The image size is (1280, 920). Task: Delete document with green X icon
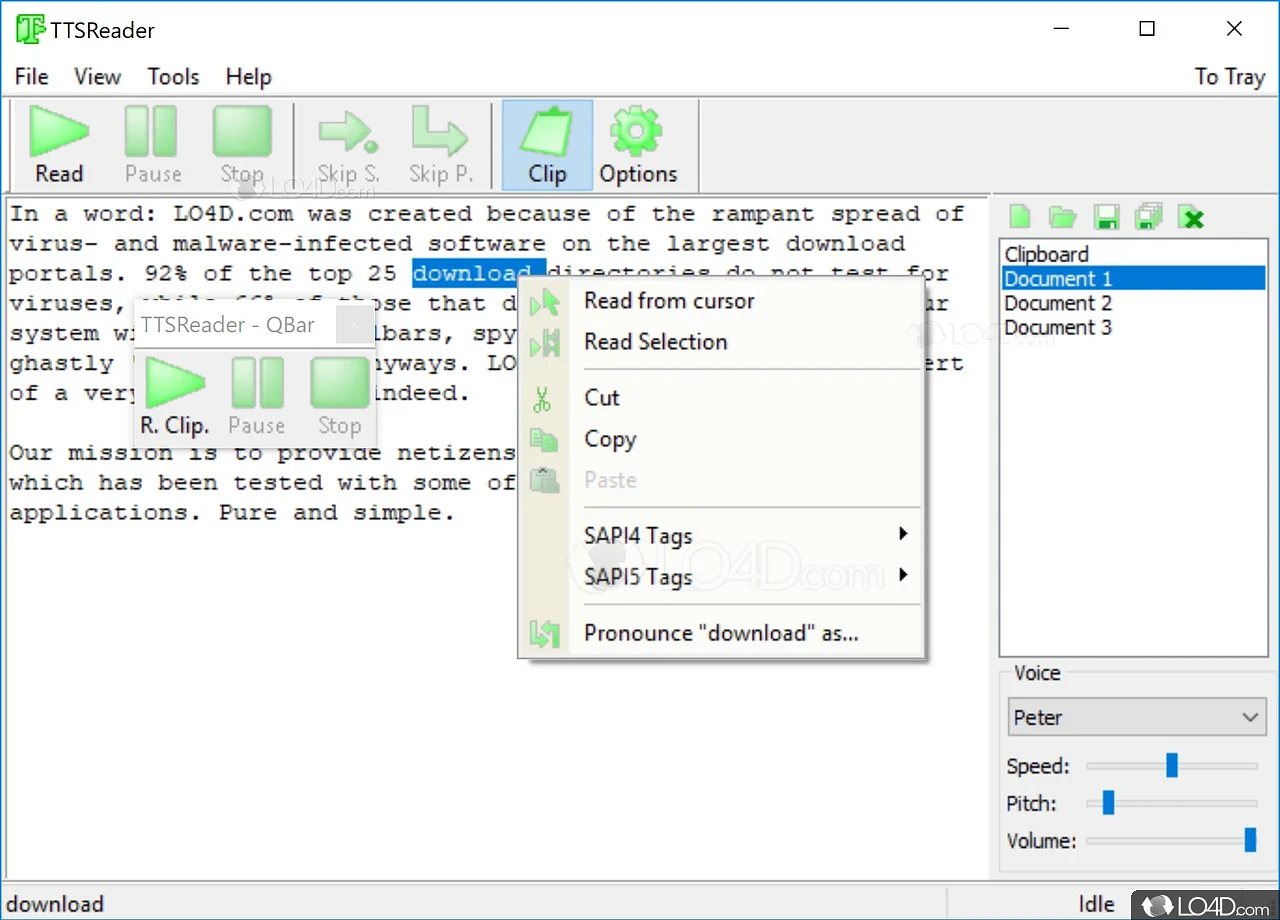click(x=1191, y=216)
